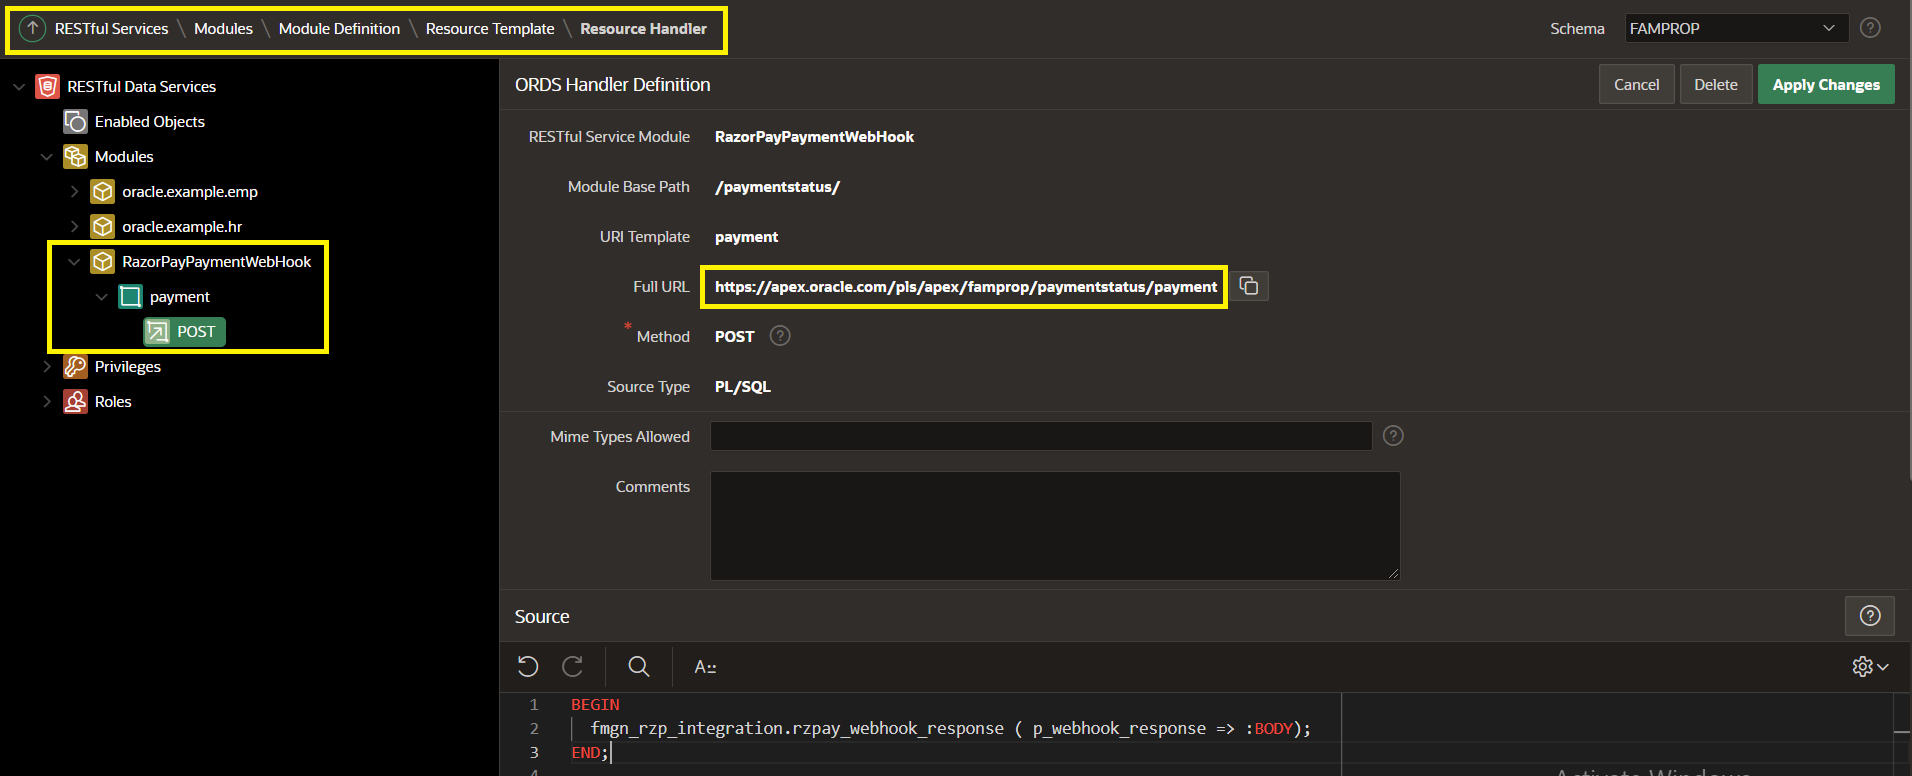Click payment template icon
The width and height of the screenshot is (1912, 776).
130,297
